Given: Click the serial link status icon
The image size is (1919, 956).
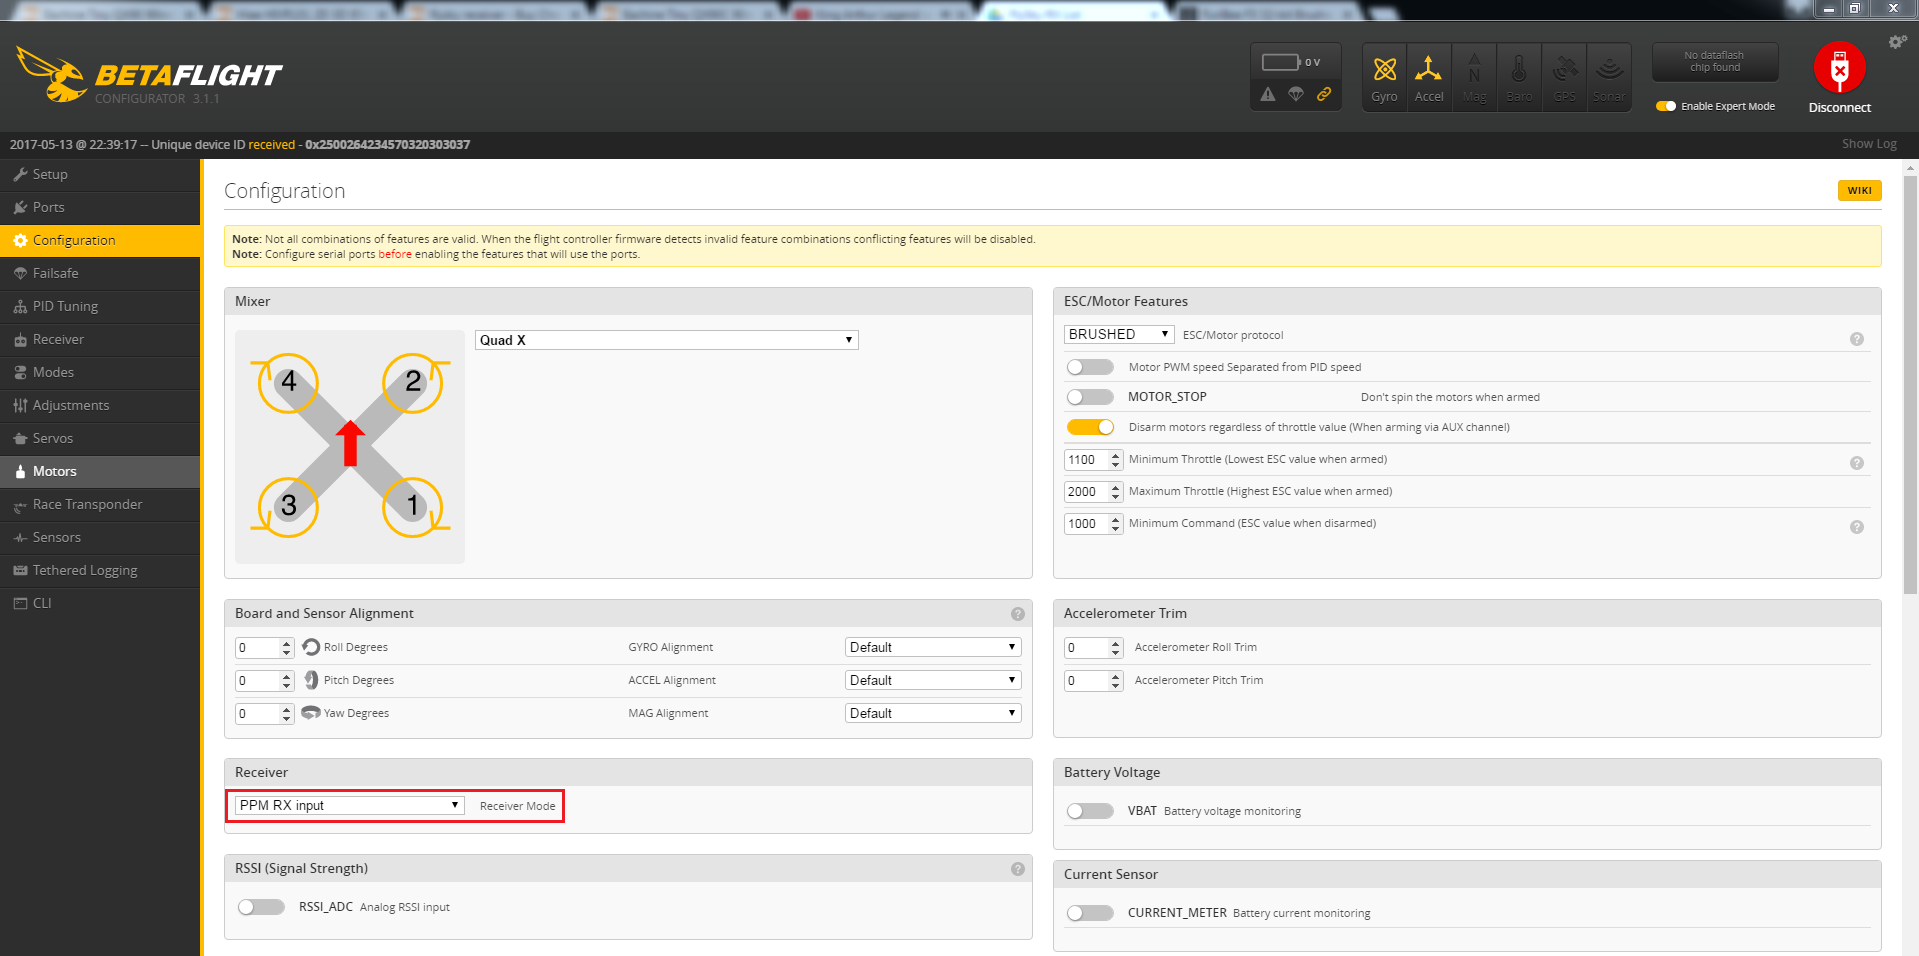Looking at the screenshot, I should pyautogui.click(x=1324, y=94).
